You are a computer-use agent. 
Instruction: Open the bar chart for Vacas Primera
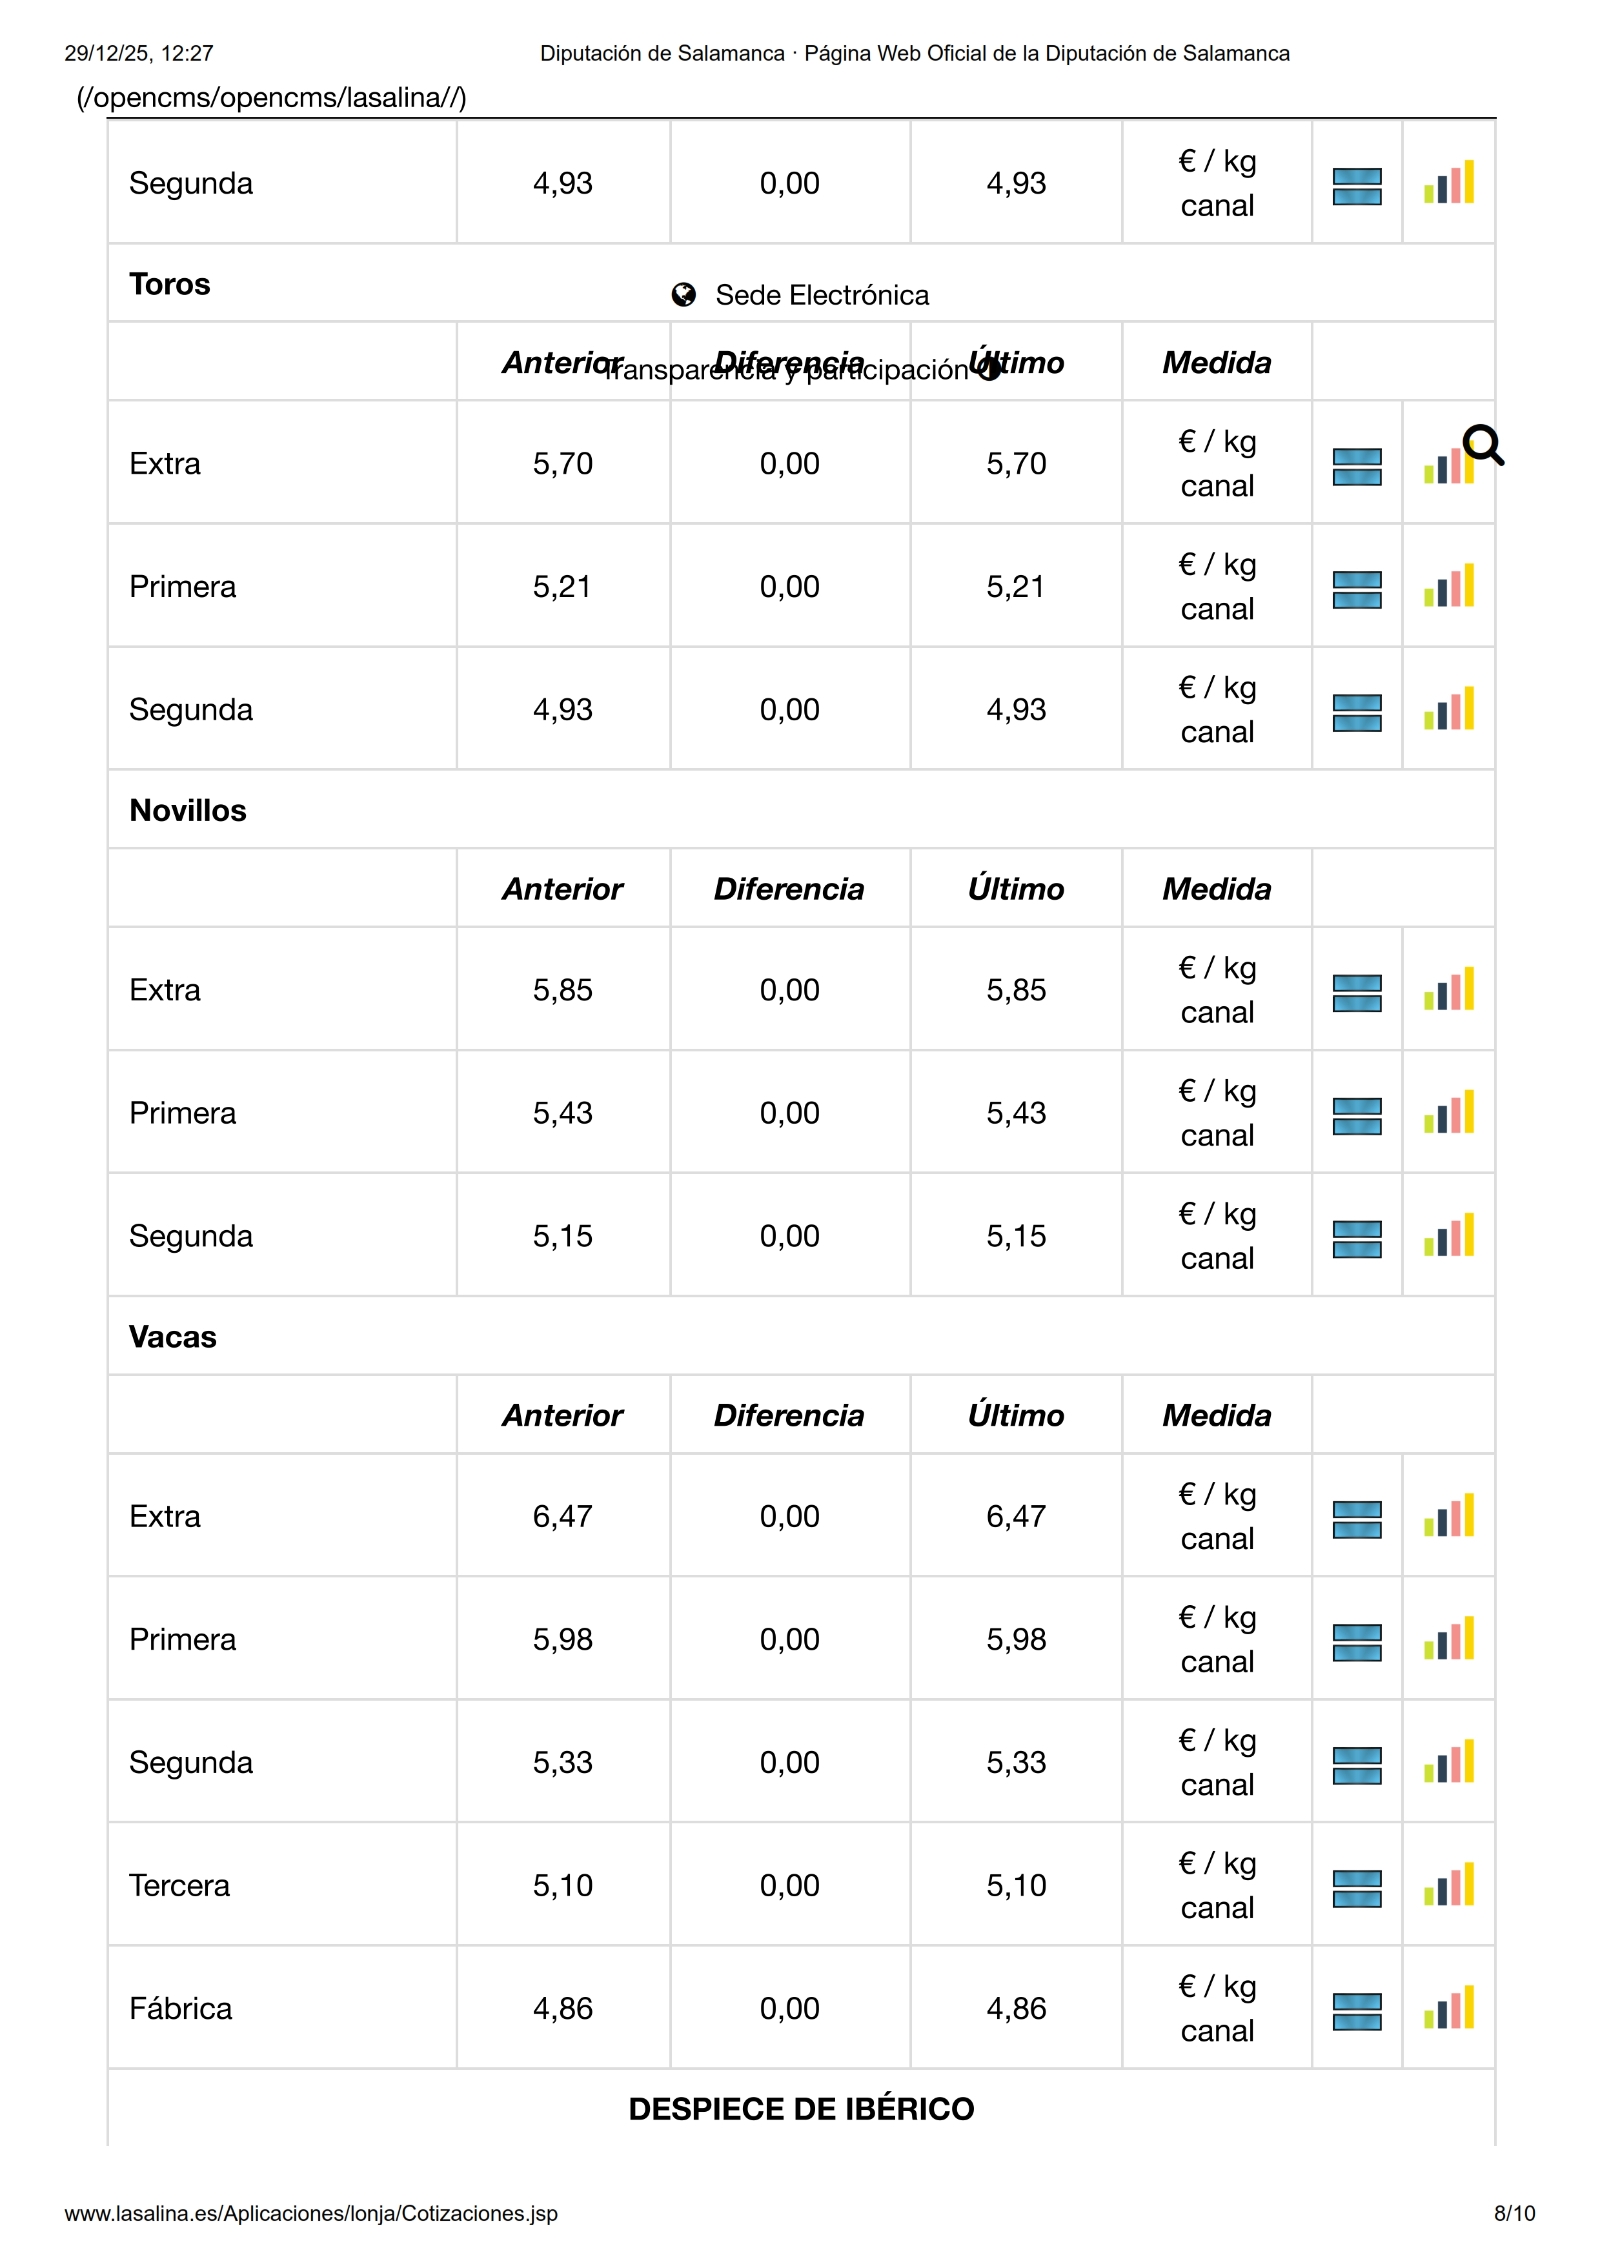click(1449, 1639)
